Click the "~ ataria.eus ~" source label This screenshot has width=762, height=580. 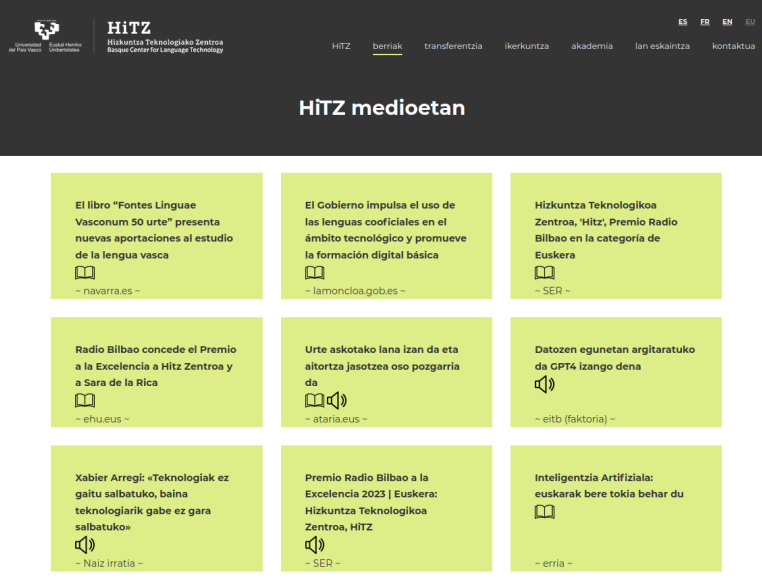pos(336,419)
